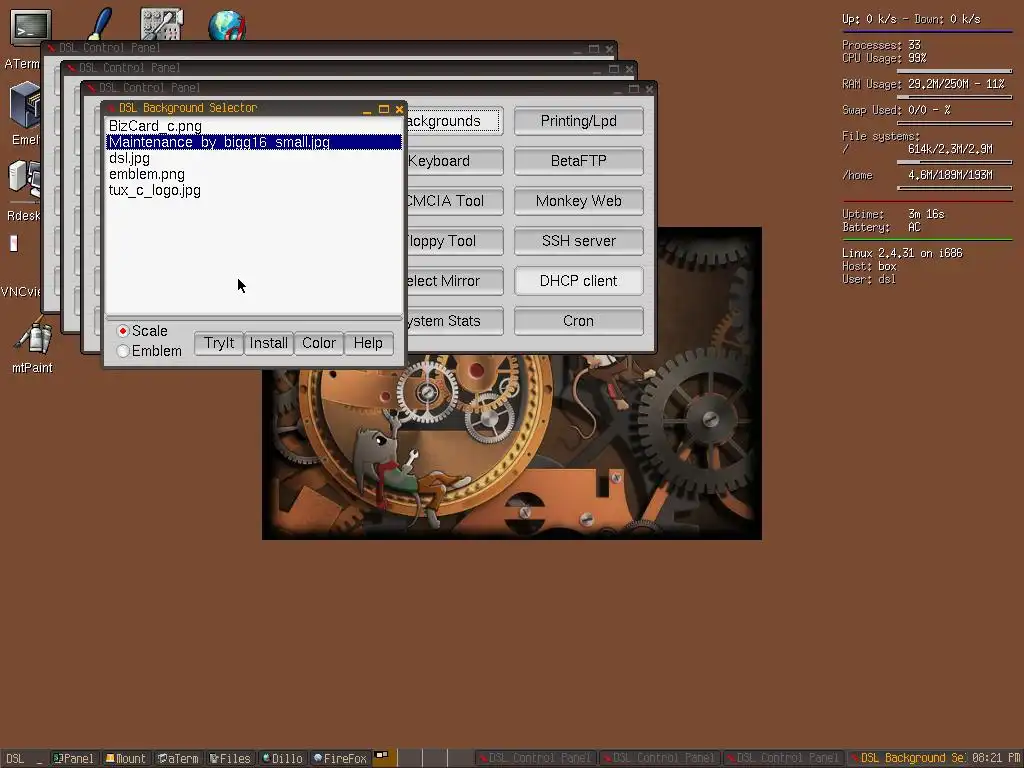Screen dimensions: 1024x768
Task: Open Files from the taskbar
Action: 230,758
